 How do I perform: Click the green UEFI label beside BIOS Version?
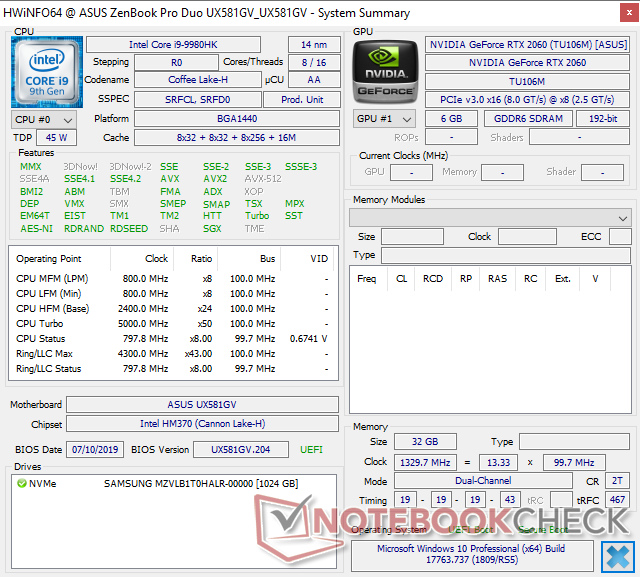[x=312, y=450]
